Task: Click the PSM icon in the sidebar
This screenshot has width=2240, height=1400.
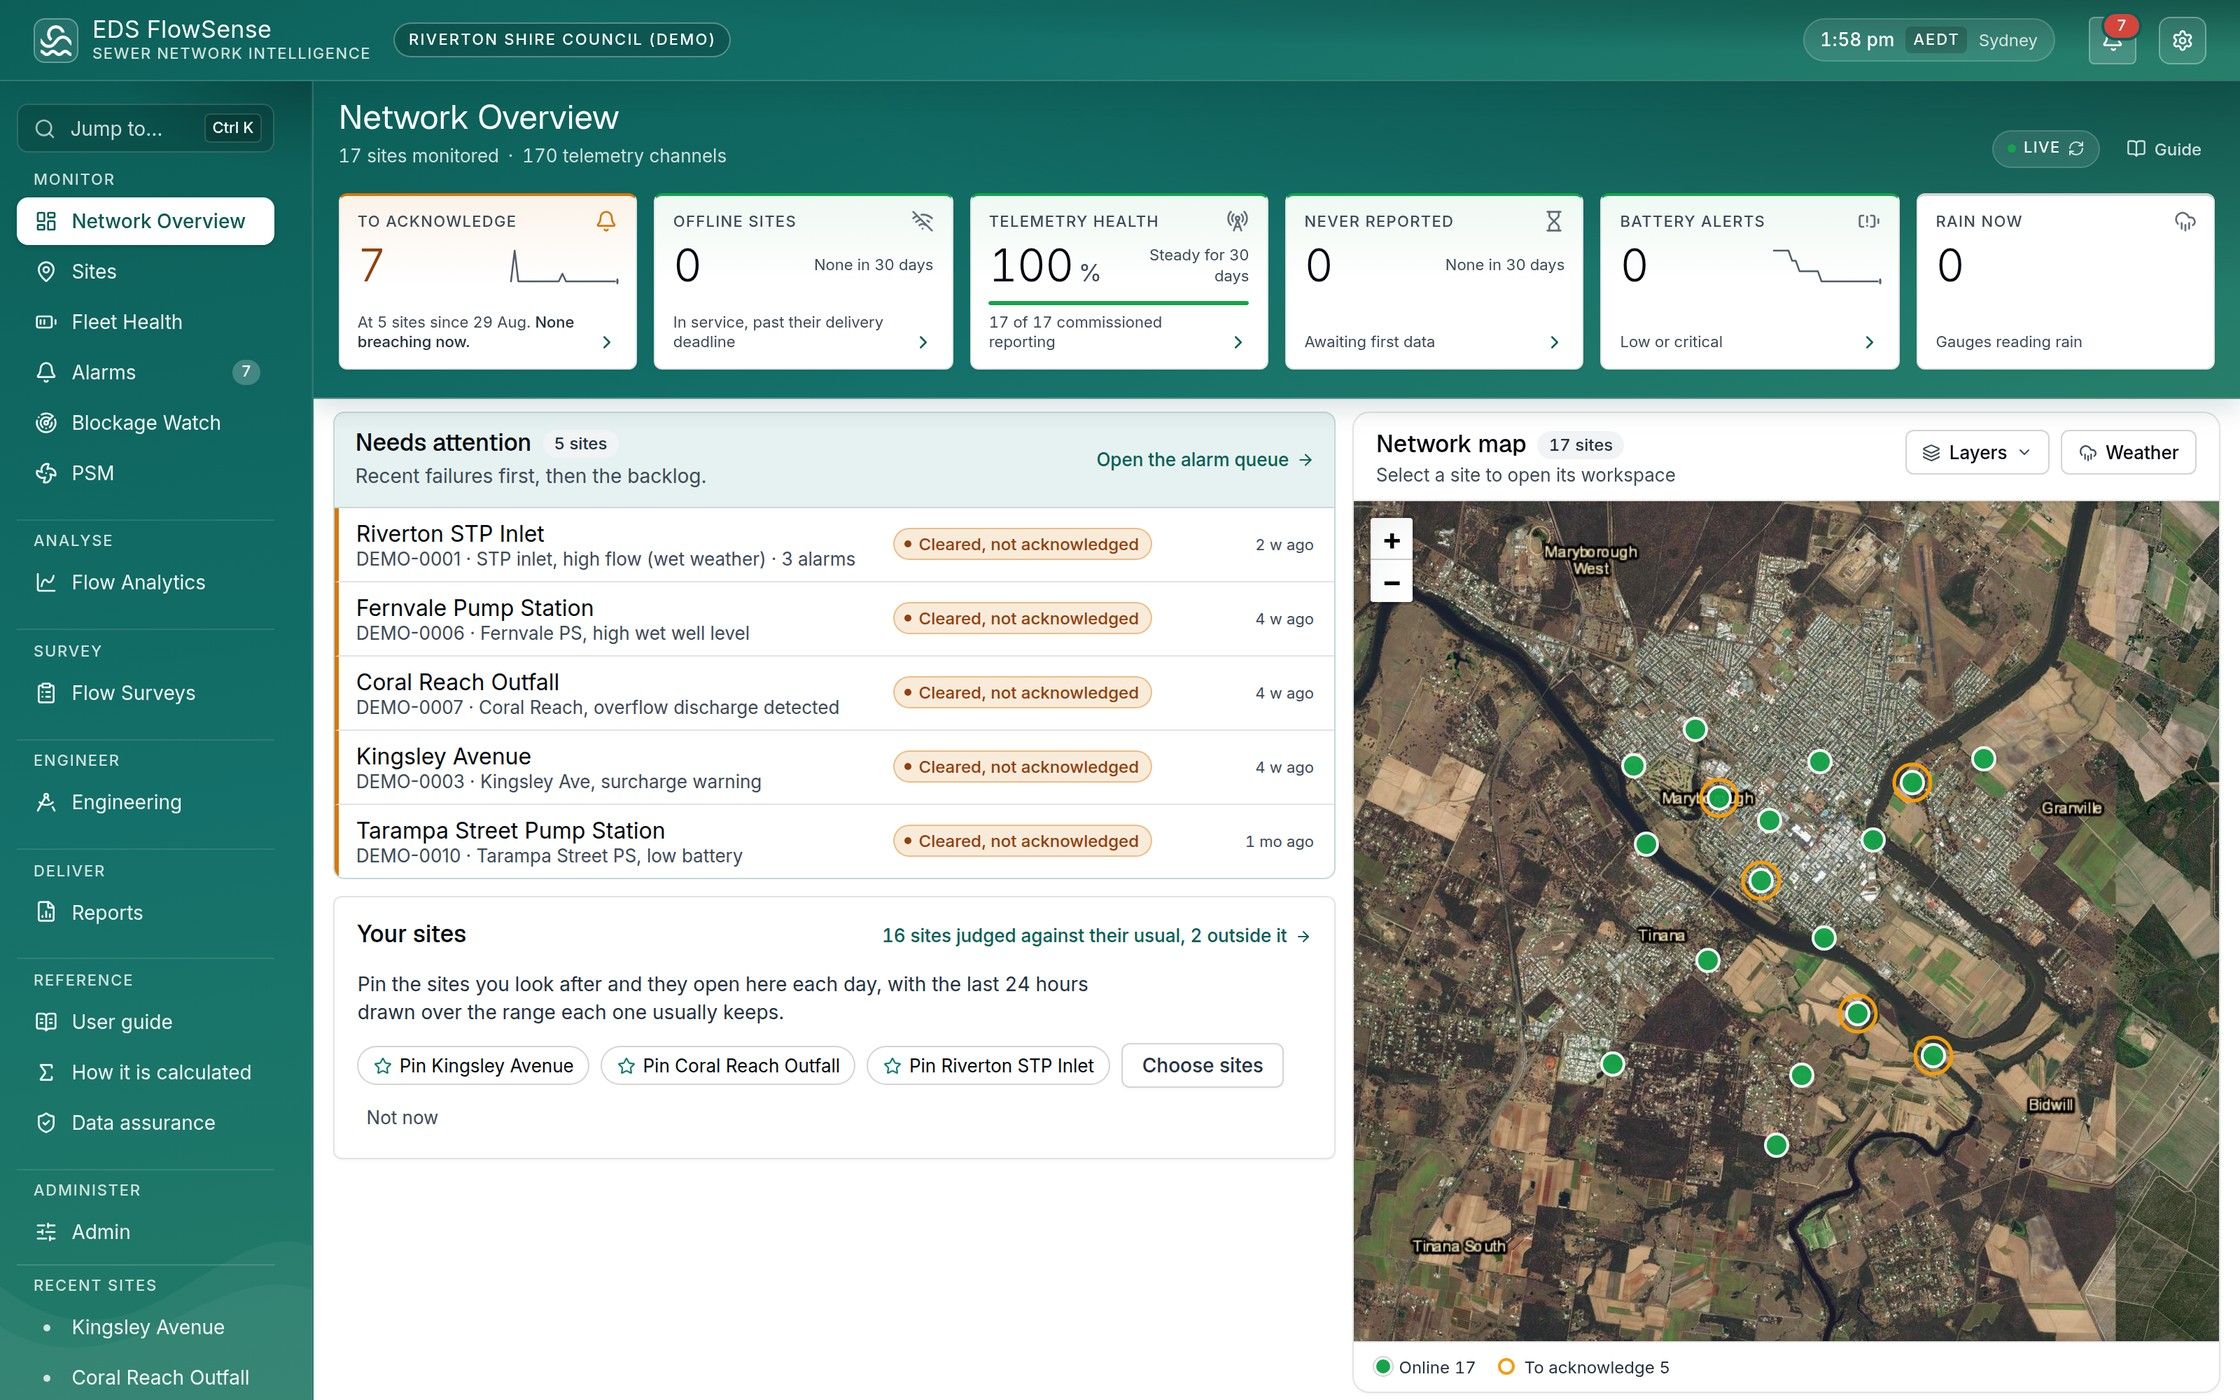Action: (46, 473)
